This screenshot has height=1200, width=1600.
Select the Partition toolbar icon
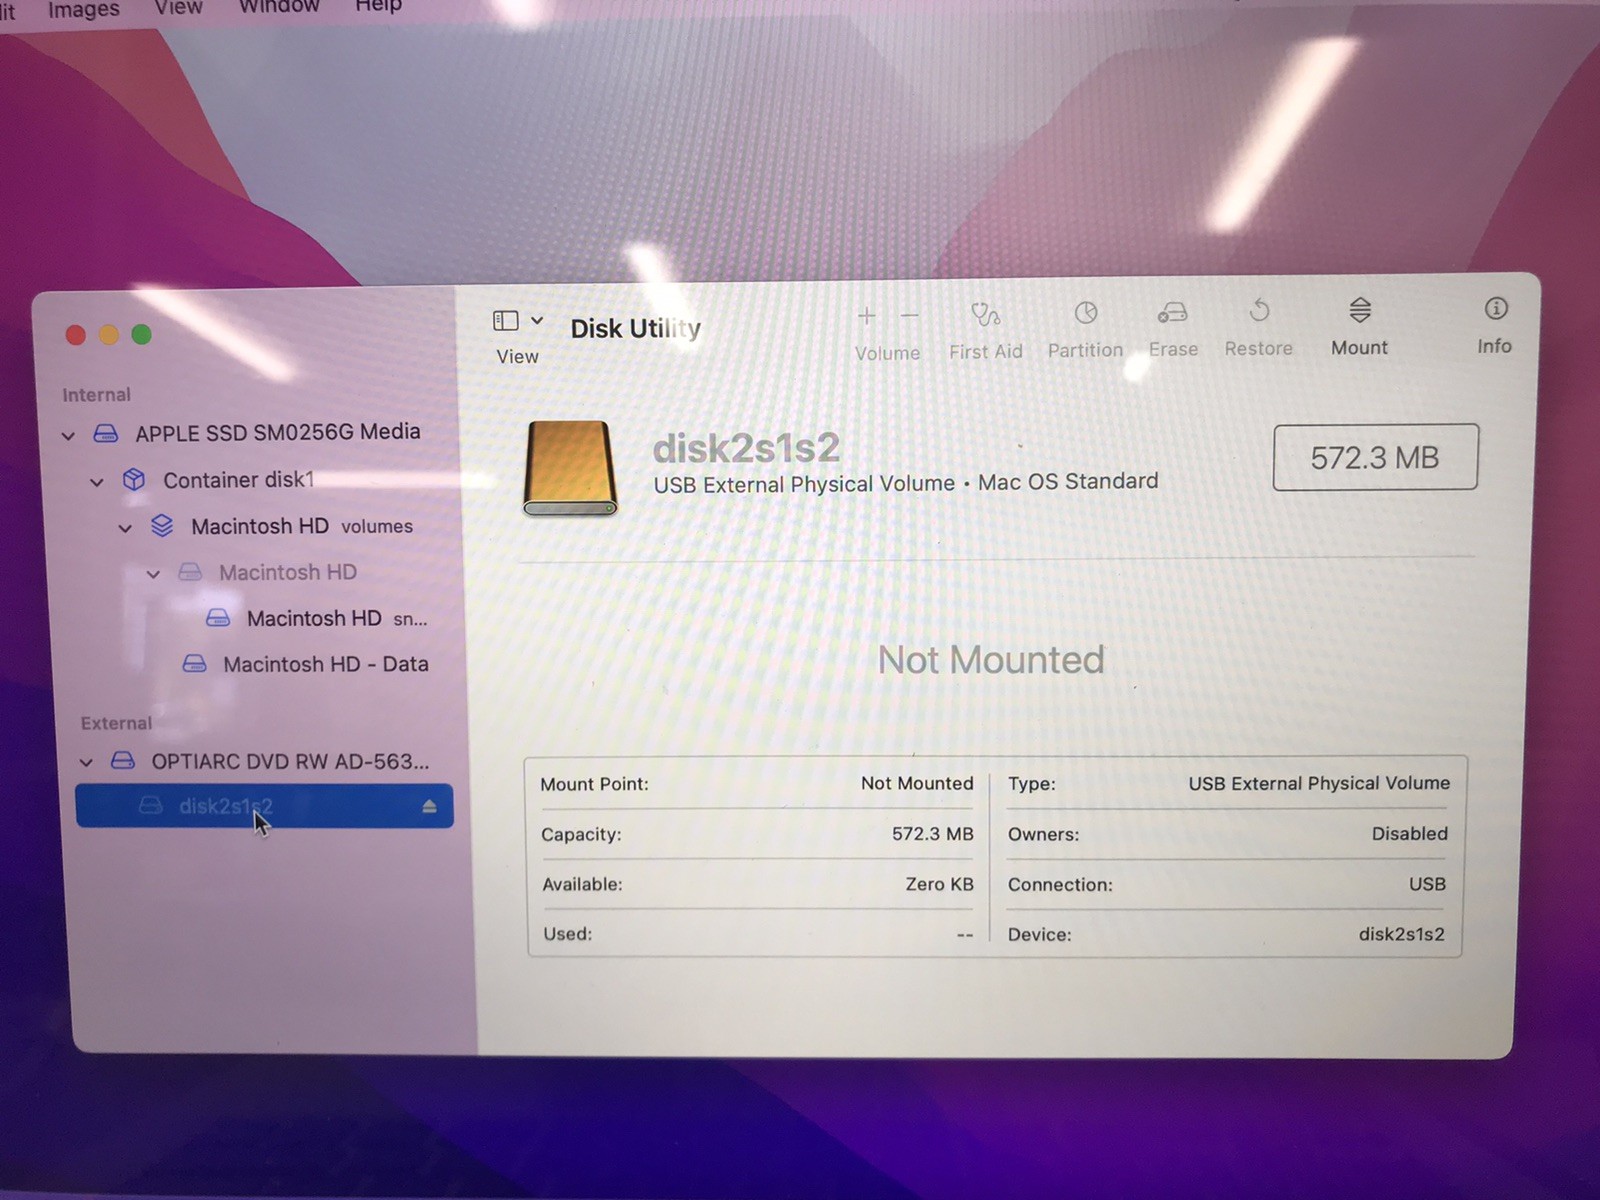[x=1085, y=313]
